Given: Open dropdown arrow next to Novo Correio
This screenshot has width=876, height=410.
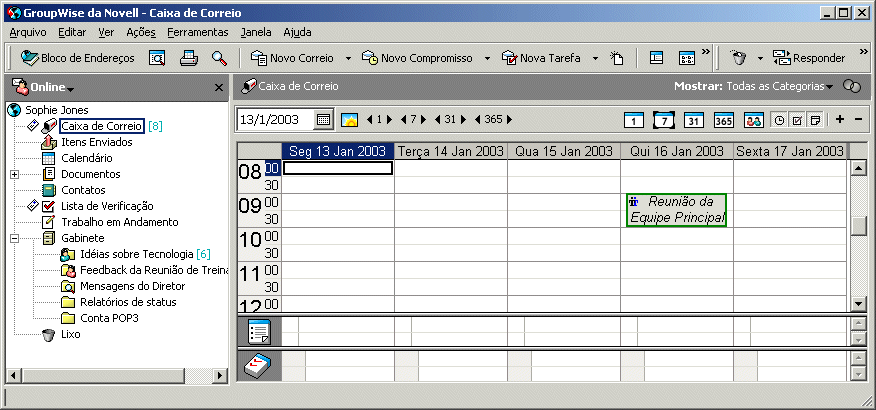Looking at the screenshot, I should tap(348, 58).
